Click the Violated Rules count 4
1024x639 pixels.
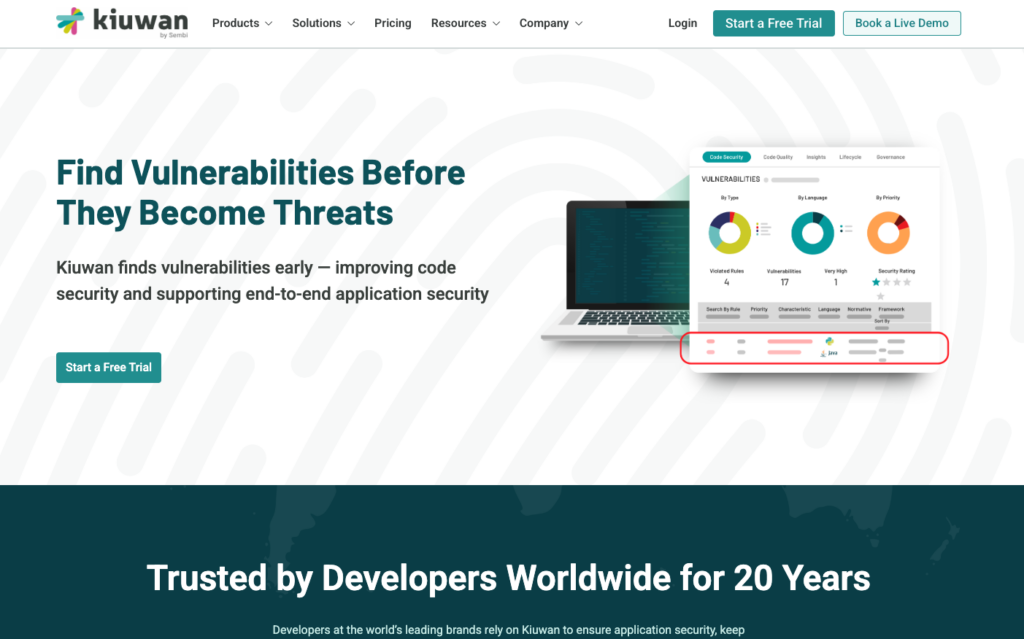(727, 282)
